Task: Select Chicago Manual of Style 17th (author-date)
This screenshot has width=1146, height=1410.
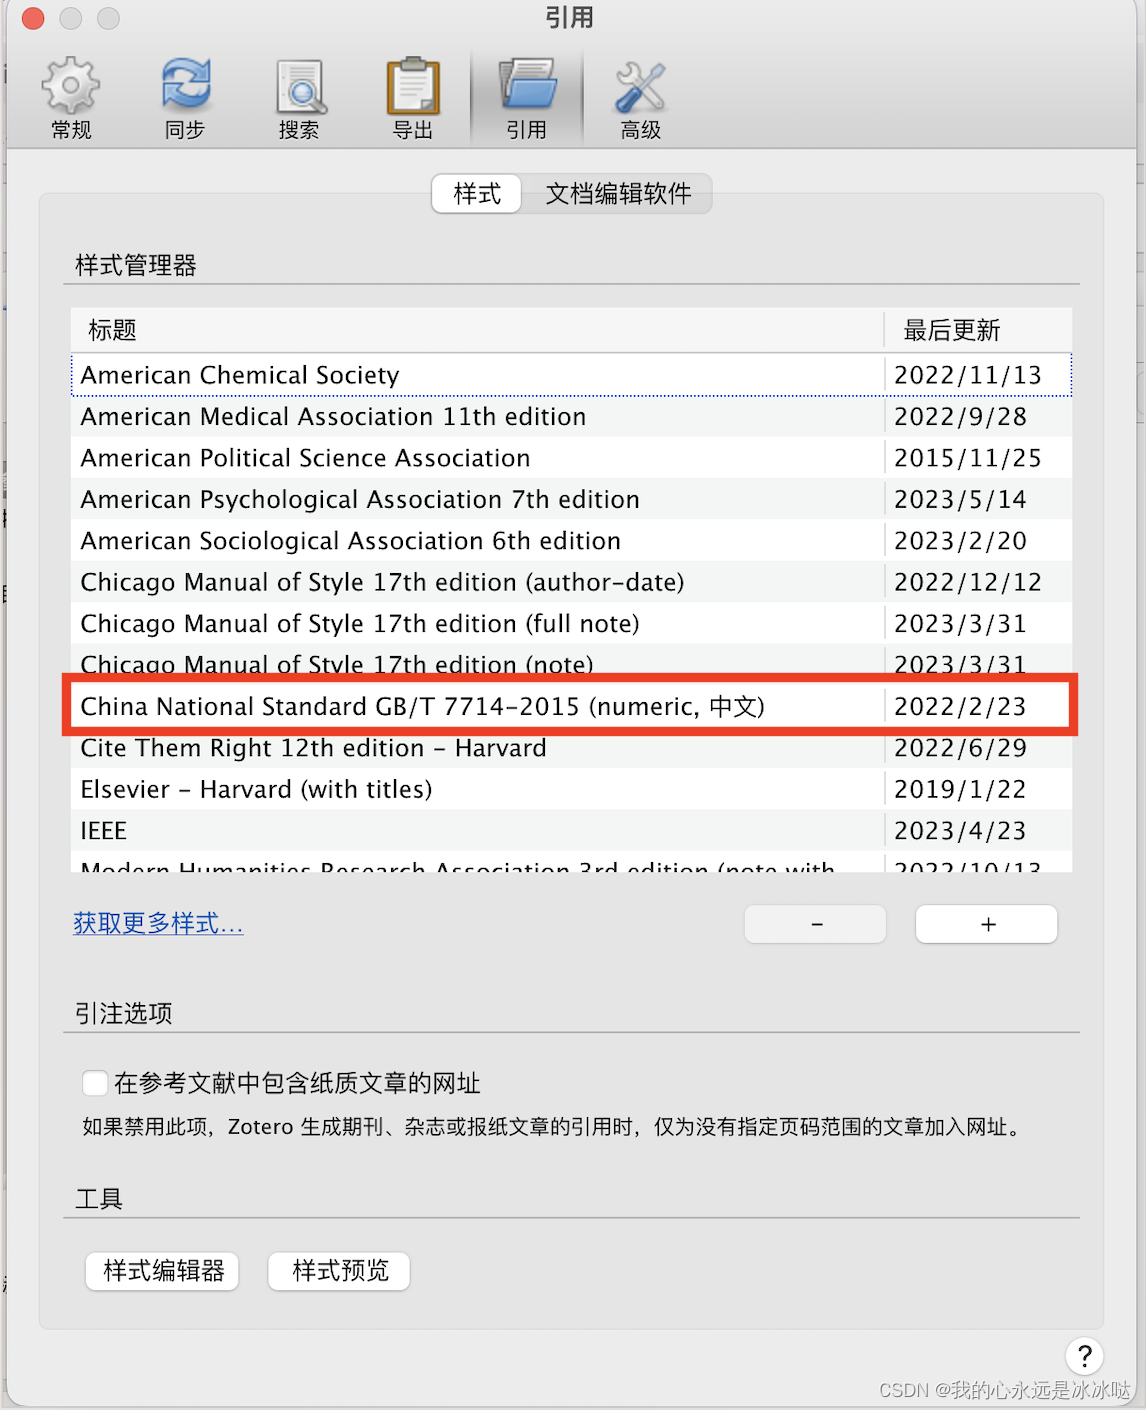Action: [571, 582]
